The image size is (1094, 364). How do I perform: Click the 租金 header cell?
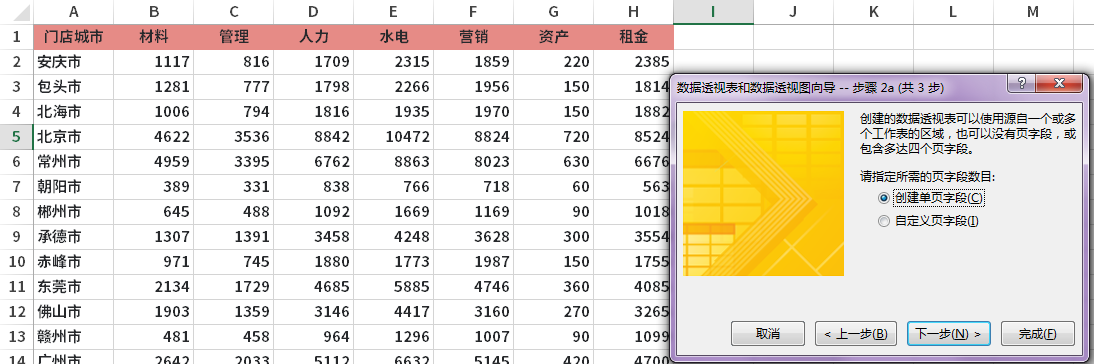click(x=634, y=37)
